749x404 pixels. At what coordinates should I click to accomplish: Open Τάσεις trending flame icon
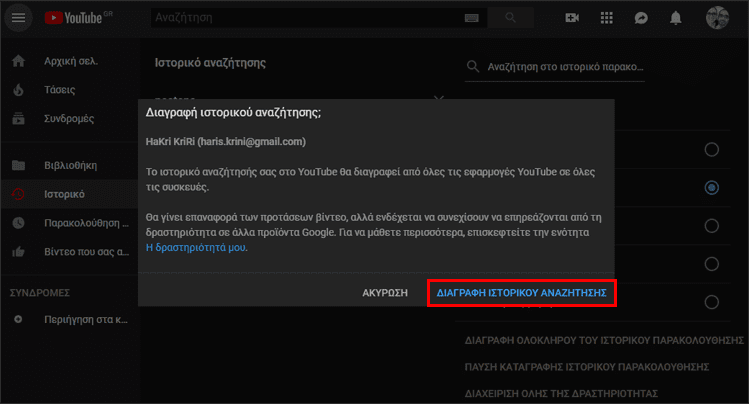point(19,90)
